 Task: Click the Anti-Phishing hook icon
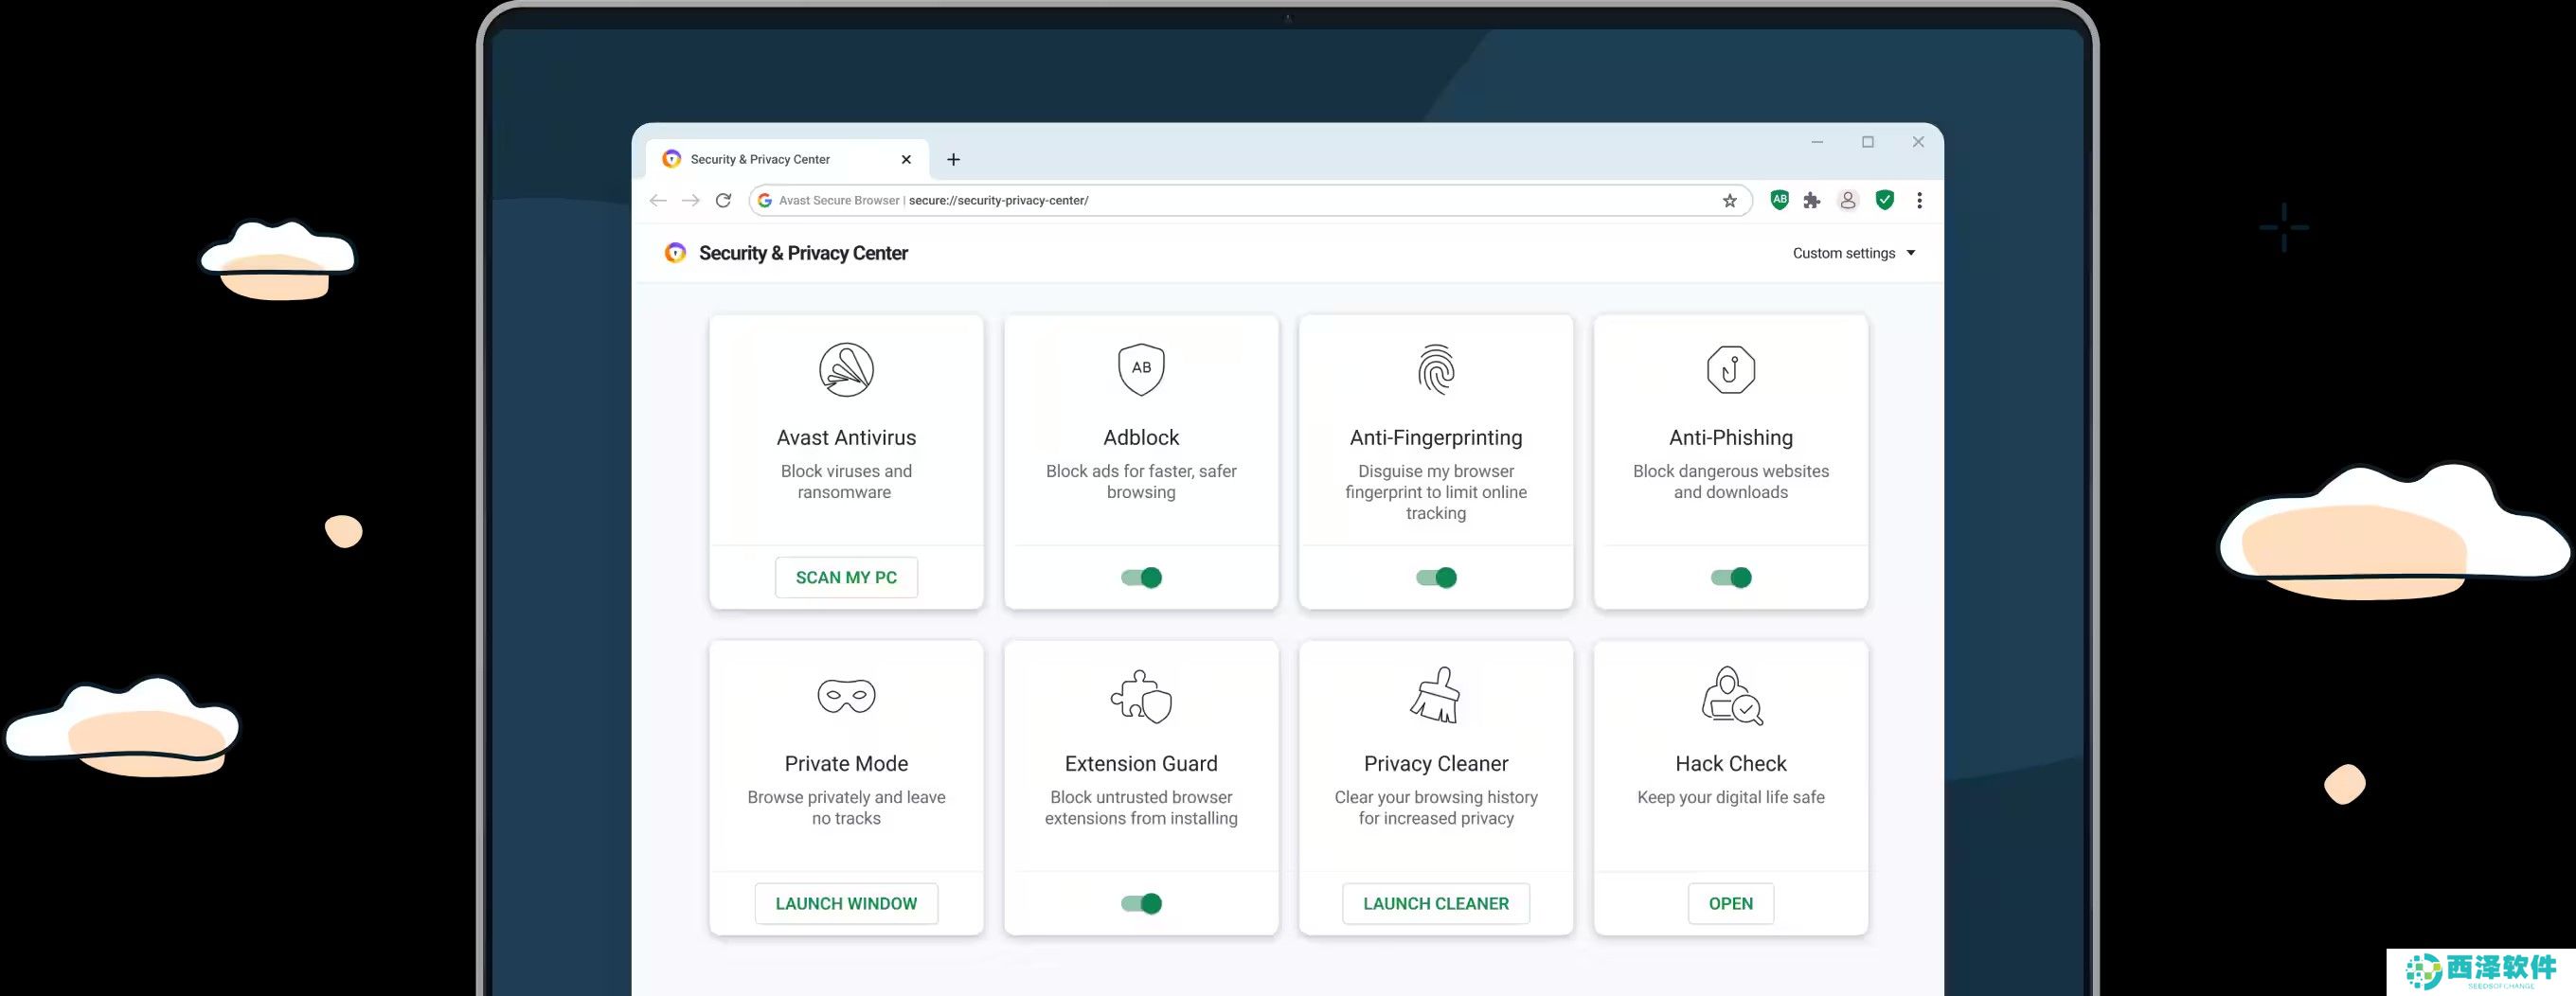[1731, 370]
